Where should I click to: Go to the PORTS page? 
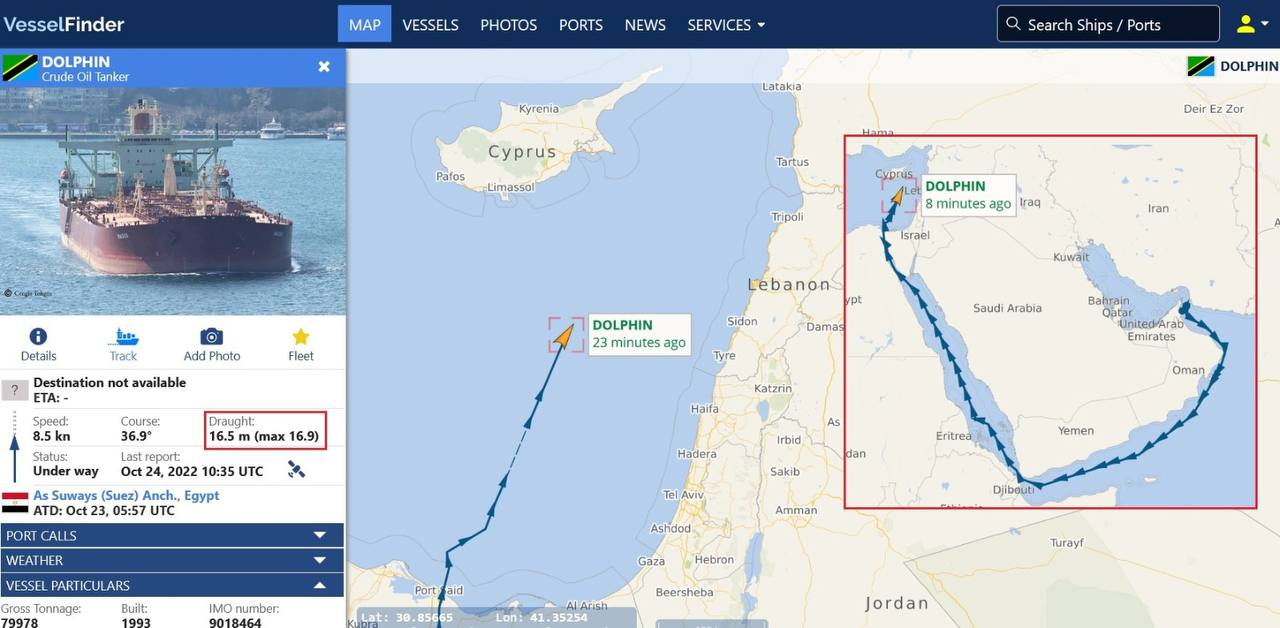[x=581, y=25]
